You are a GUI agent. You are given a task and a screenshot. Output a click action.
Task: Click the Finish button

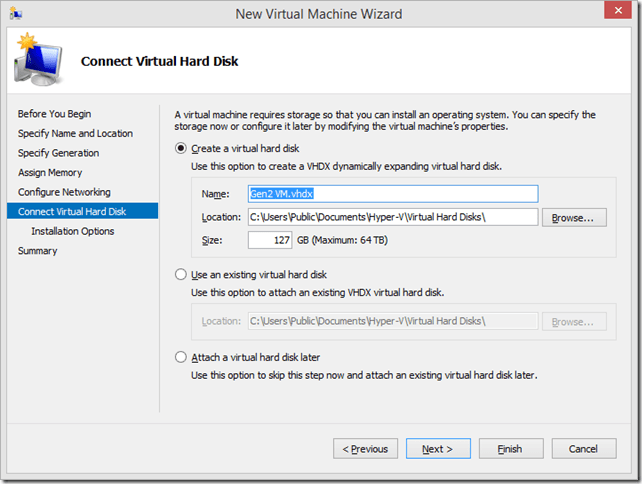[x=510, y=449]
